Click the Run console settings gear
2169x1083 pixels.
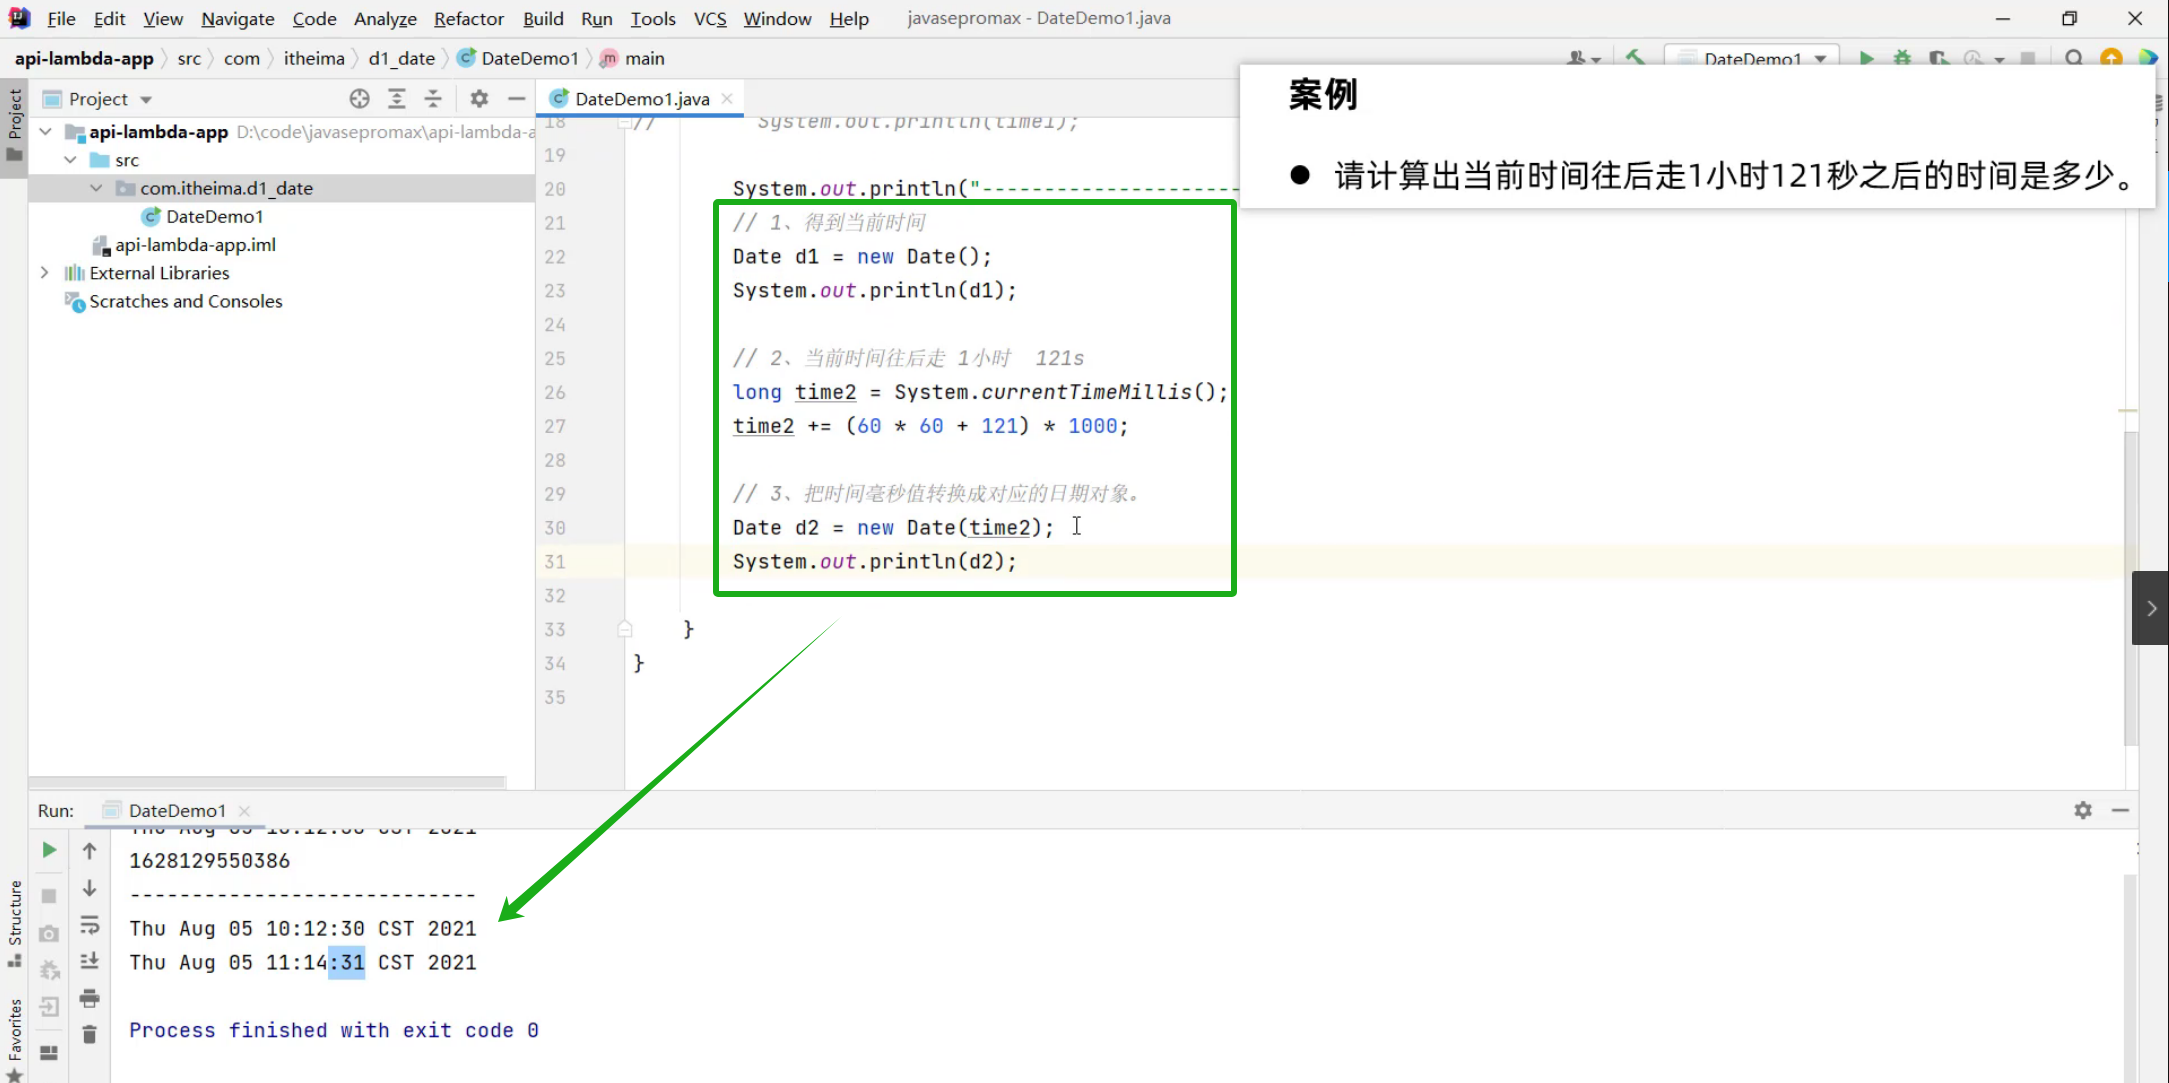tap(2083, 810)
